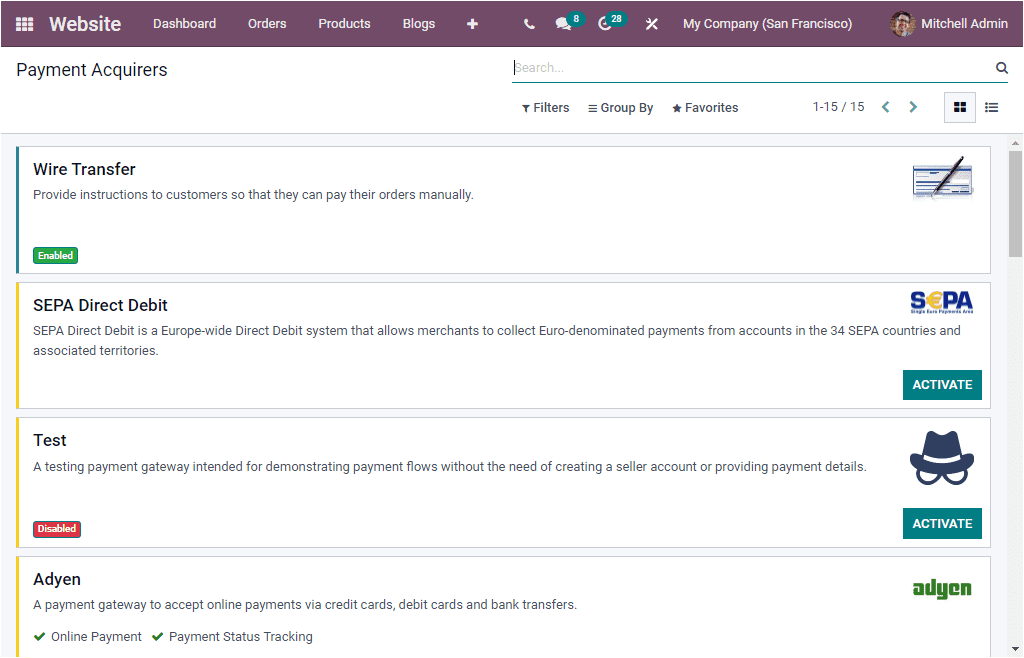Activate the Test payment gateway

point(942,523)
